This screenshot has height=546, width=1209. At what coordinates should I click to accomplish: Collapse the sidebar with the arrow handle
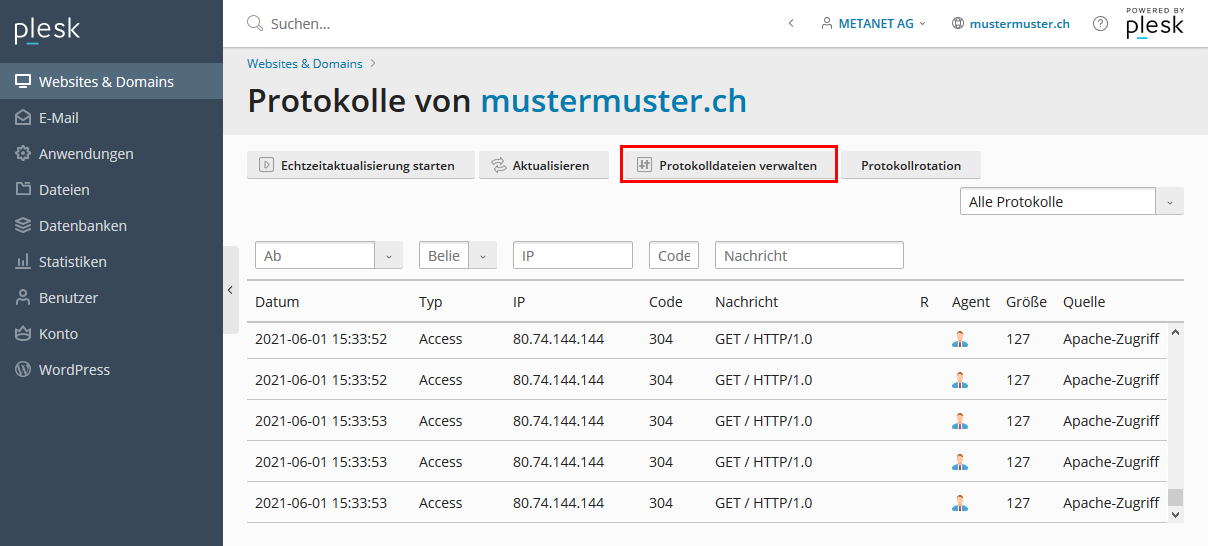230,290
